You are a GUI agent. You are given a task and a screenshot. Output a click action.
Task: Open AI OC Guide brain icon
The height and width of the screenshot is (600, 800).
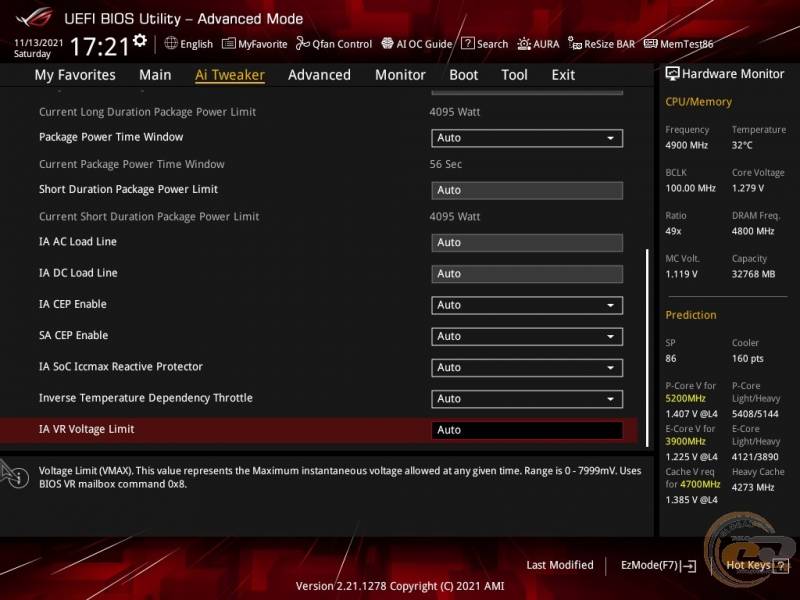pos(387,43)
